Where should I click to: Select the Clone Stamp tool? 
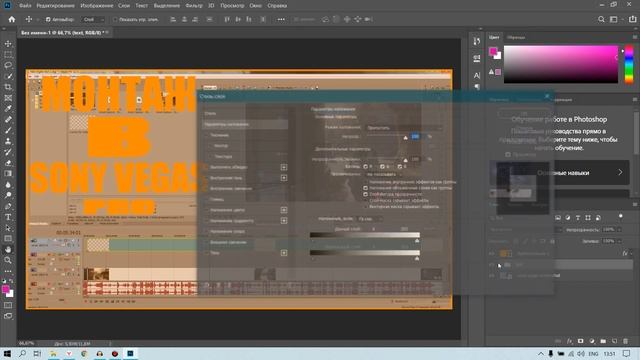click(x=8, y=141)
